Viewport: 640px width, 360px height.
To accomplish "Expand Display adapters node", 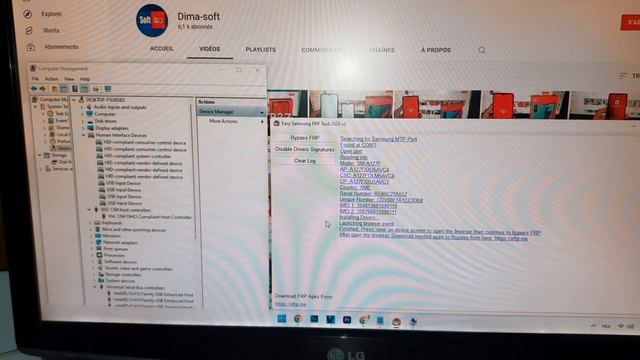I will 83,128.
